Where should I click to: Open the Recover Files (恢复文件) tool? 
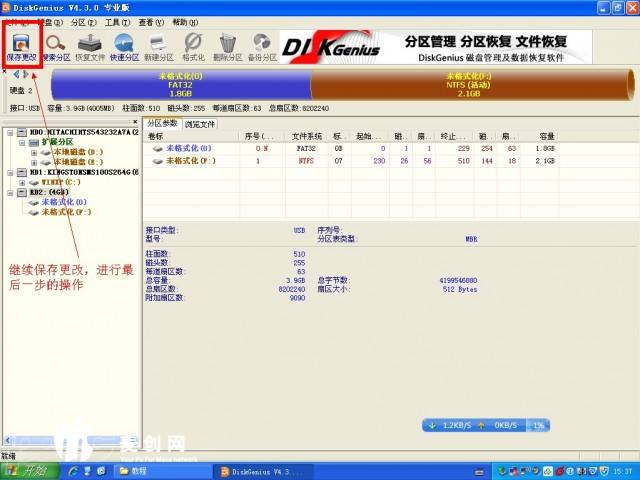pyautogui.click(x=90, y=45)
